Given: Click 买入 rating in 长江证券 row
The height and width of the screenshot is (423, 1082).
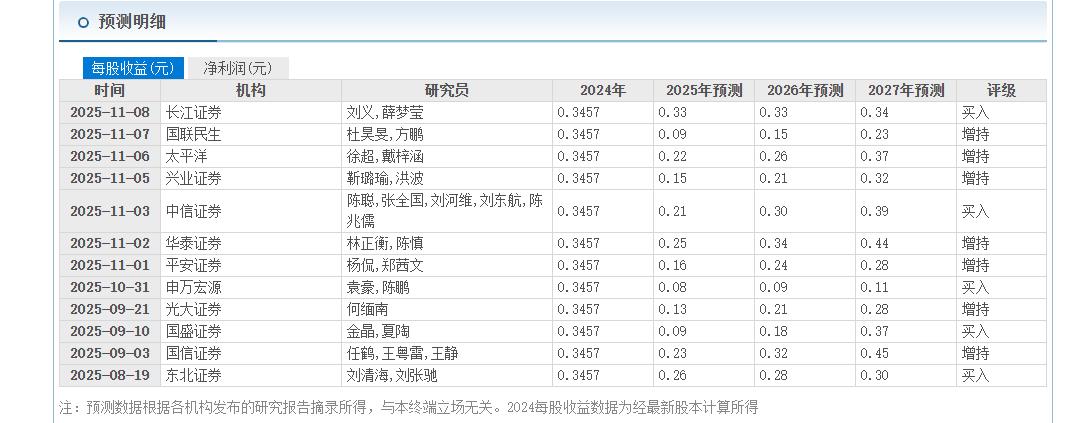Looking at the screenshot, I should pos(975,112).
